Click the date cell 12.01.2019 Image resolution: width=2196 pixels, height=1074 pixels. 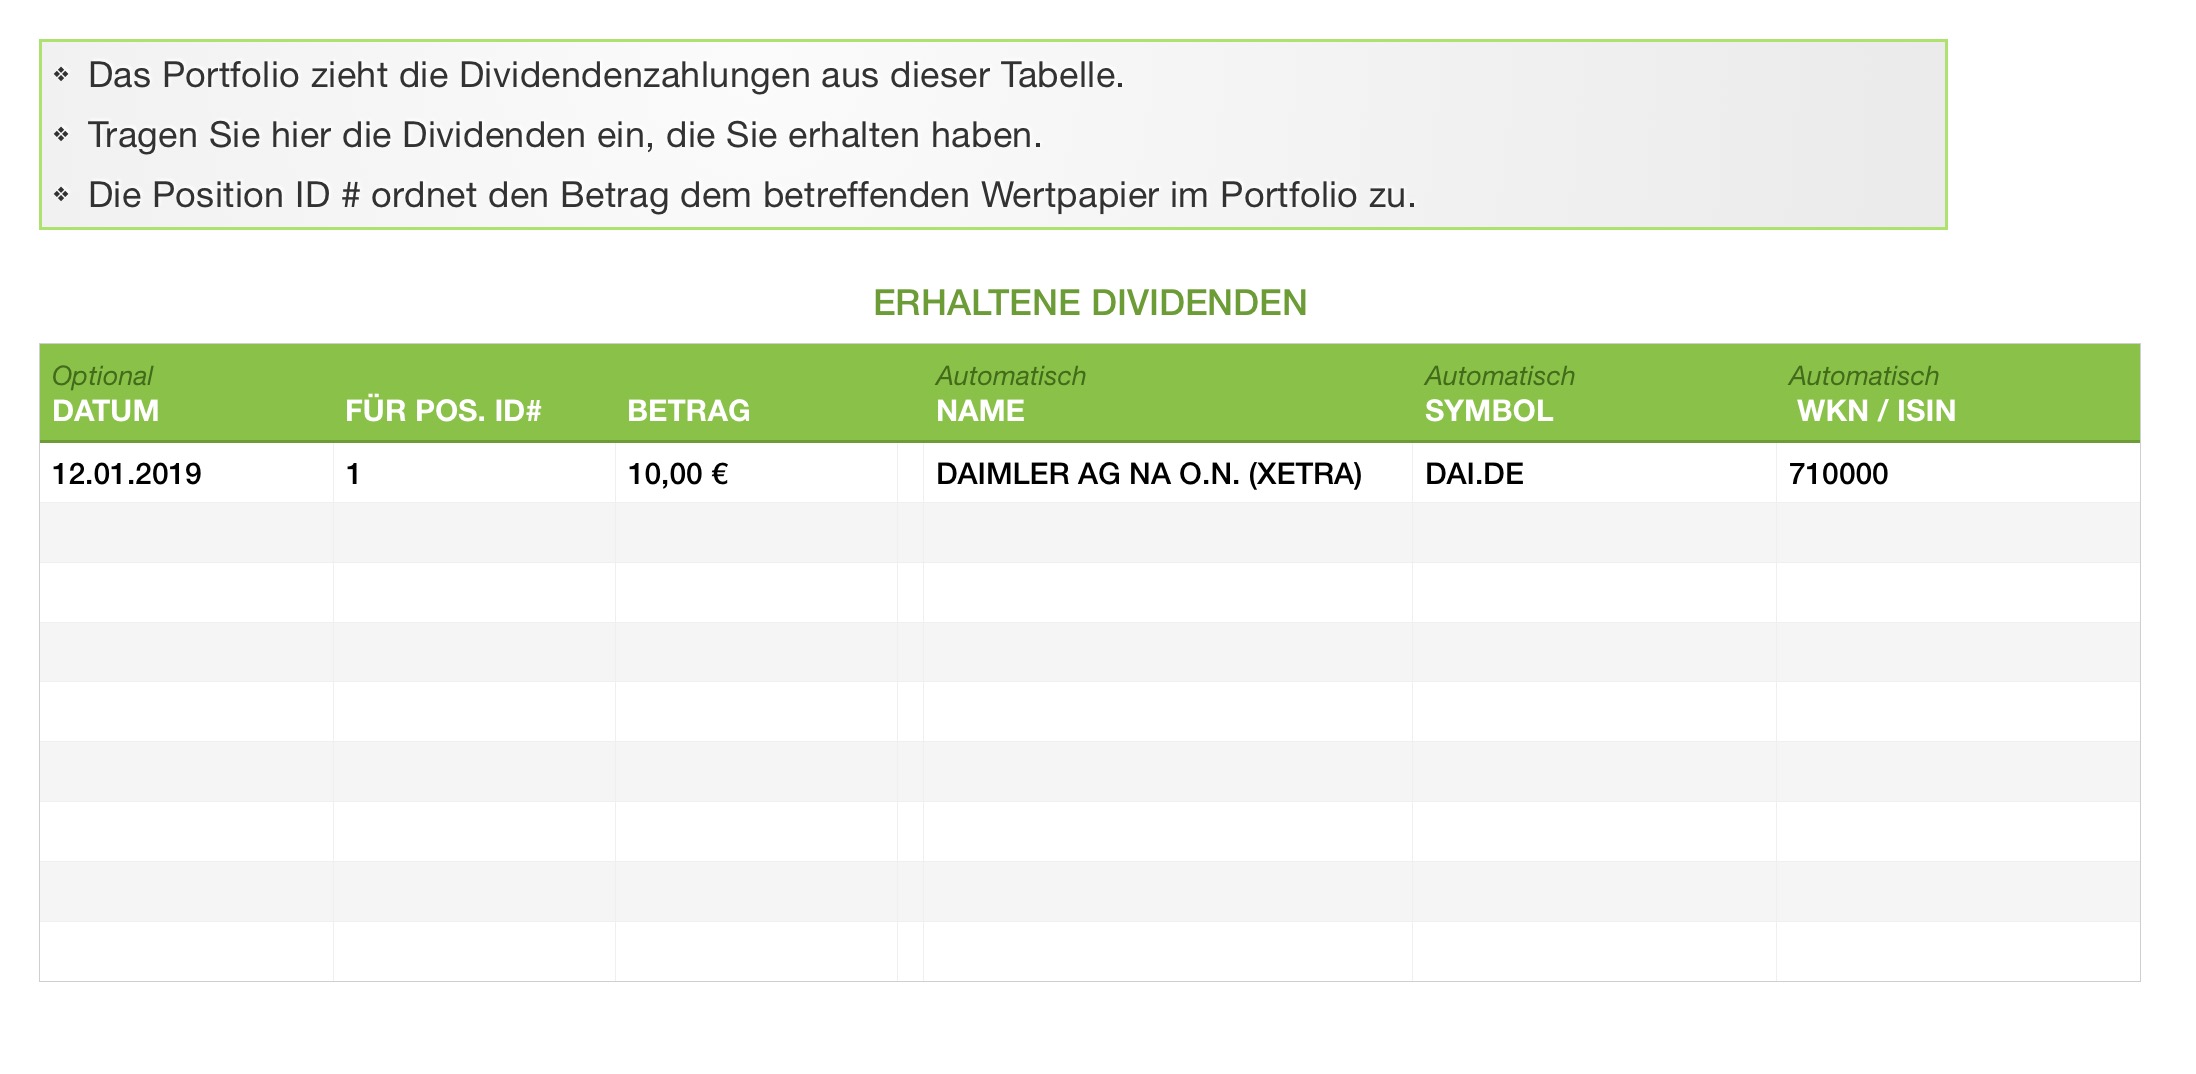click(x=127, y=474)
